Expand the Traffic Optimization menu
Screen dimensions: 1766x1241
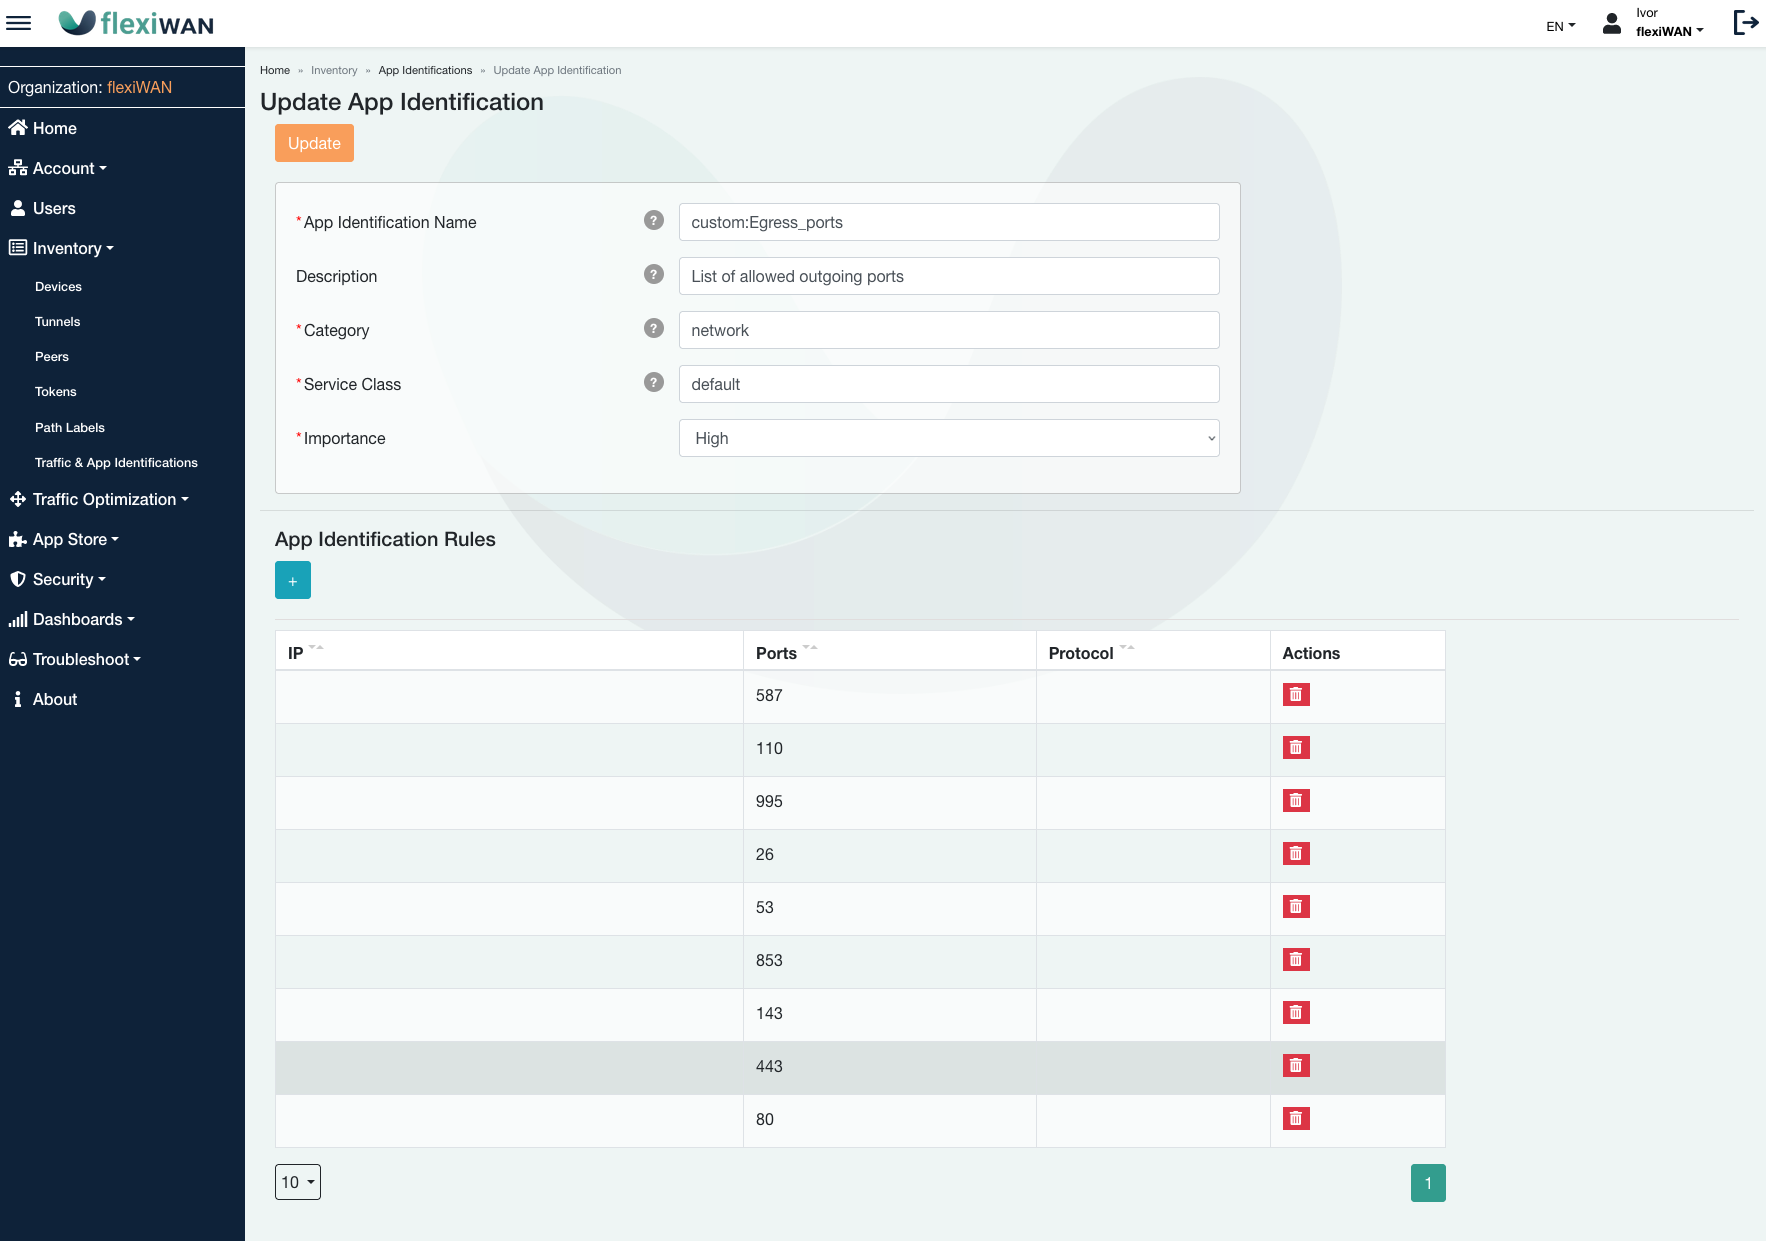(x=99, y=499)
